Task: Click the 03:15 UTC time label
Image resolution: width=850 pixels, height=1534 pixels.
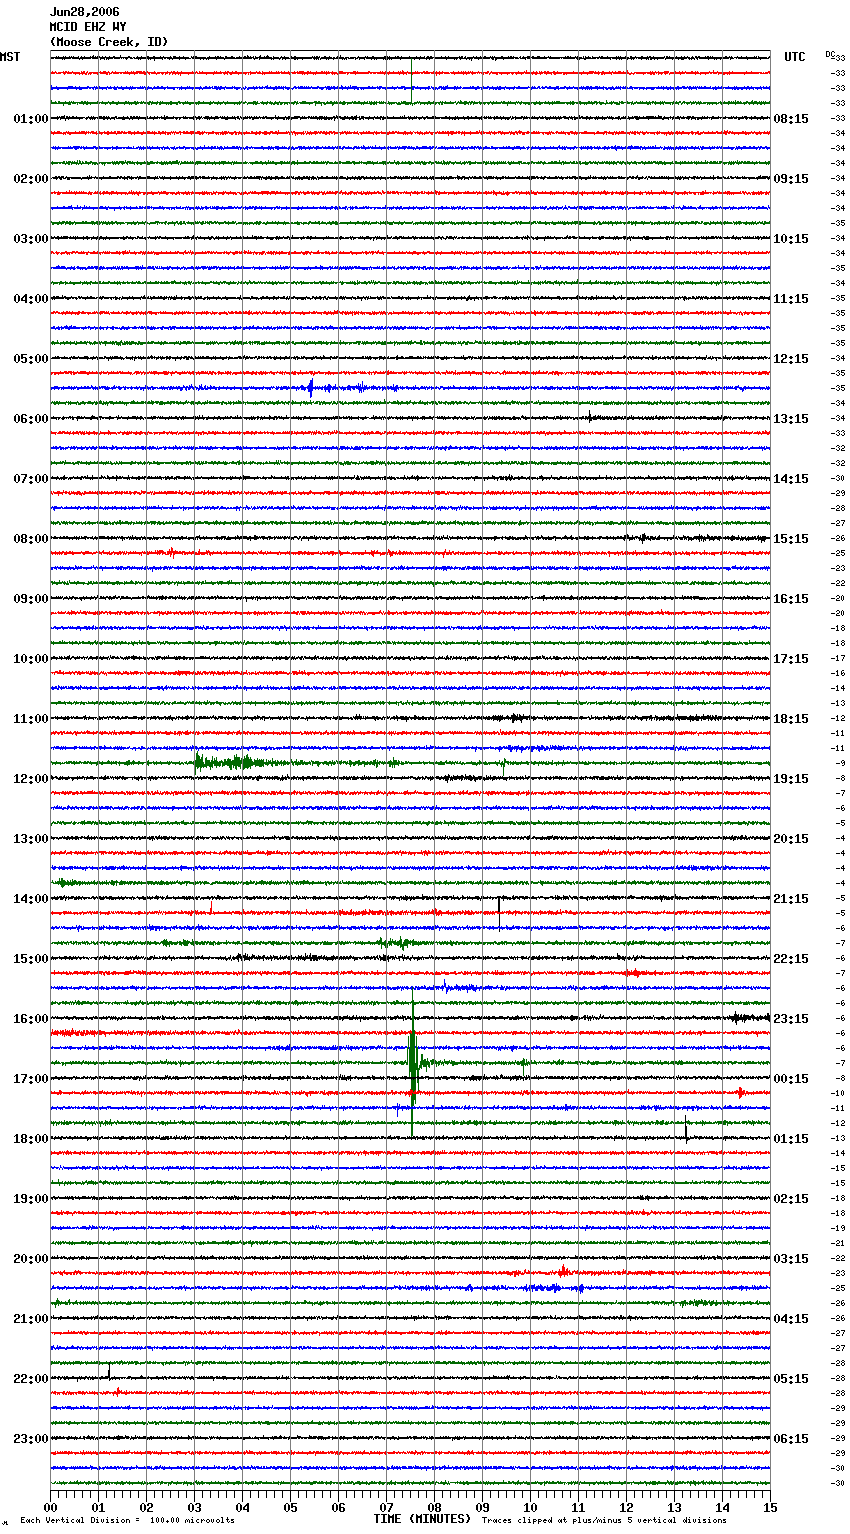Action: (x=791, y=1259)
